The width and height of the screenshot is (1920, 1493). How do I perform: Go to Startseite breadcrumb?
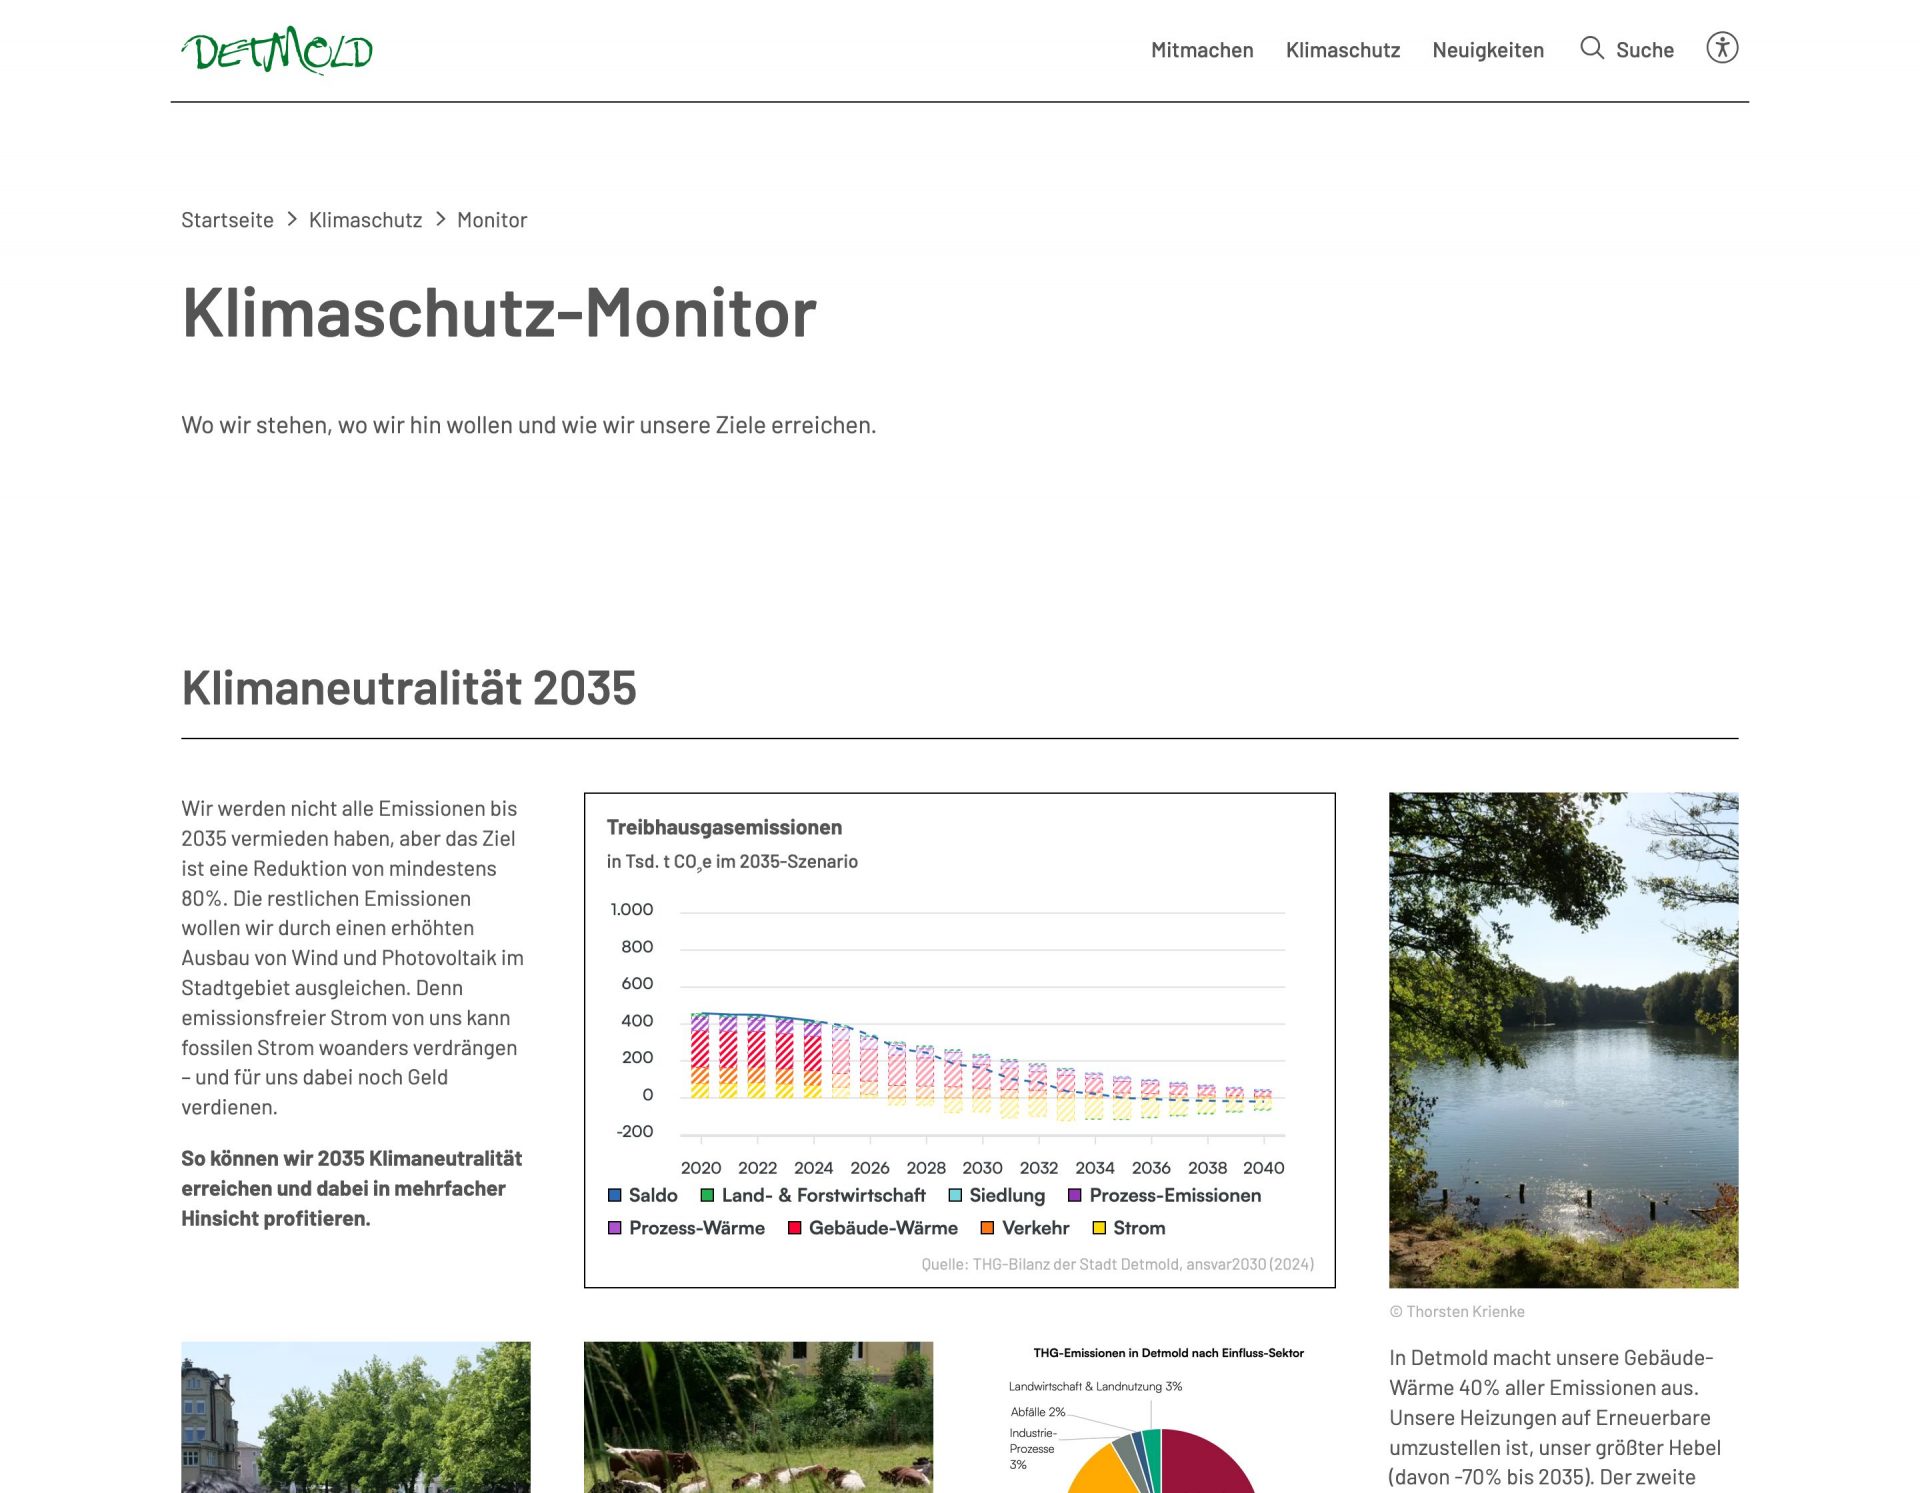pos(227,220)
